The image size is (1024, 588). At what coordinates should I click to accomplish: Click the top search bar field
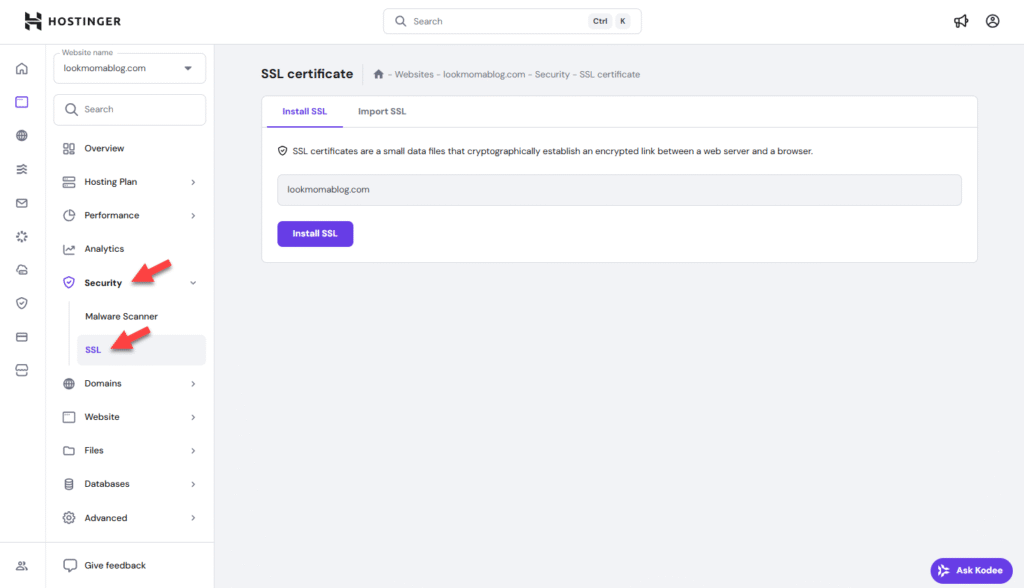click(512, 21)
